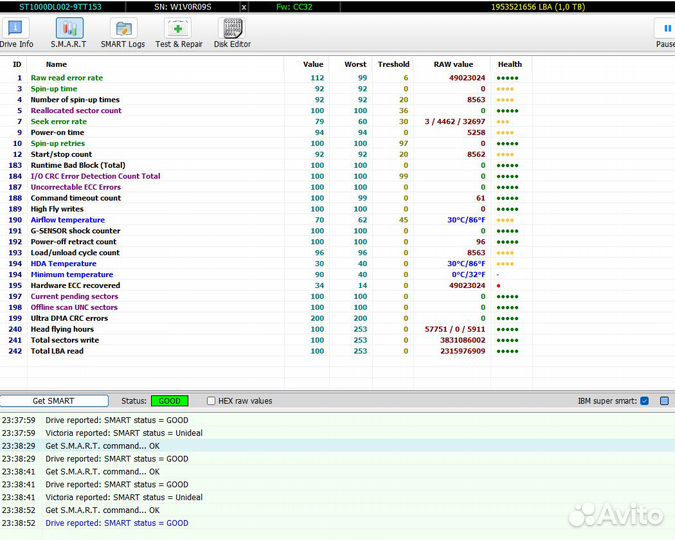Viewport: 675px width, 540px height.
Task: Uncheck the IBM super smart checkbox
Action: (644, 401)
